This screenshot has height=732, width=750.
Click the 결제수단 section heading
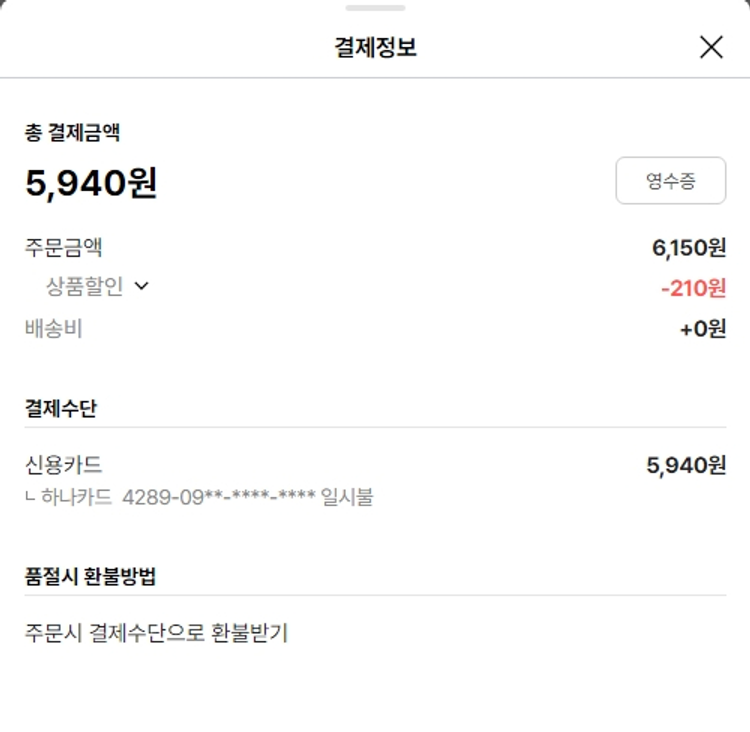[61, 408]
